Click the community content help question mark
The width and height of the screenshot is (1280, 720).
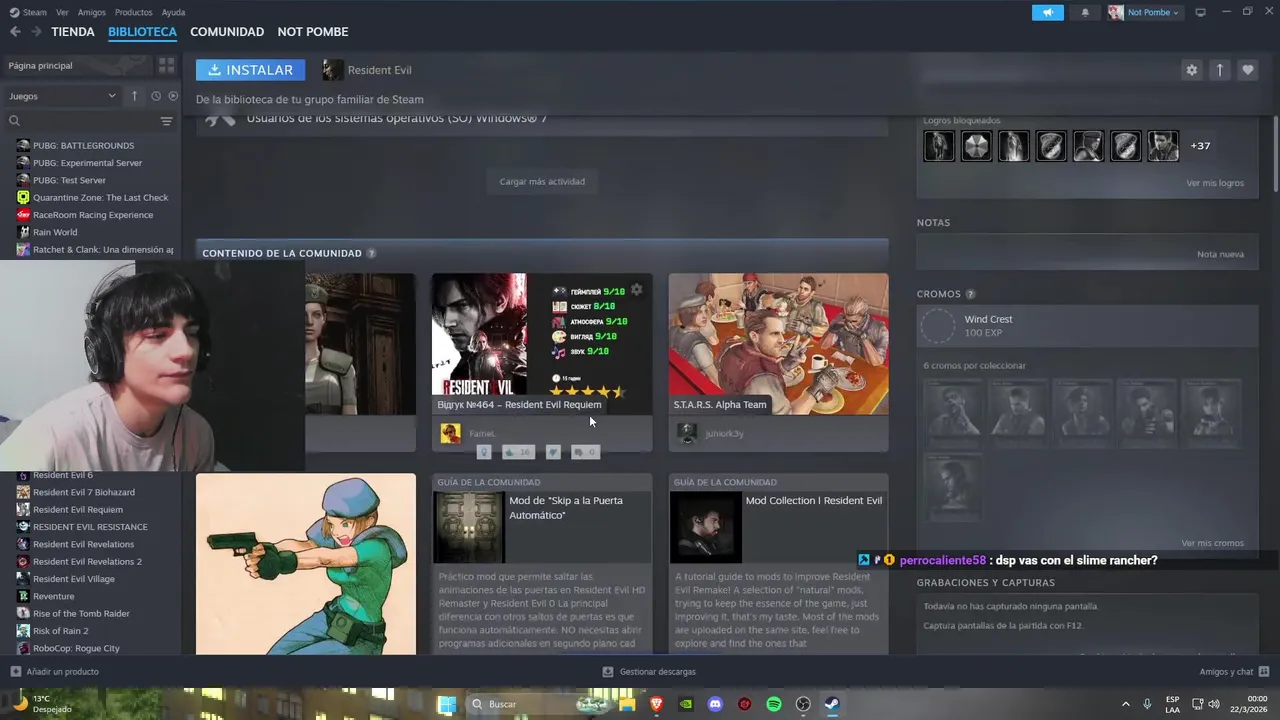pos(371,254)
